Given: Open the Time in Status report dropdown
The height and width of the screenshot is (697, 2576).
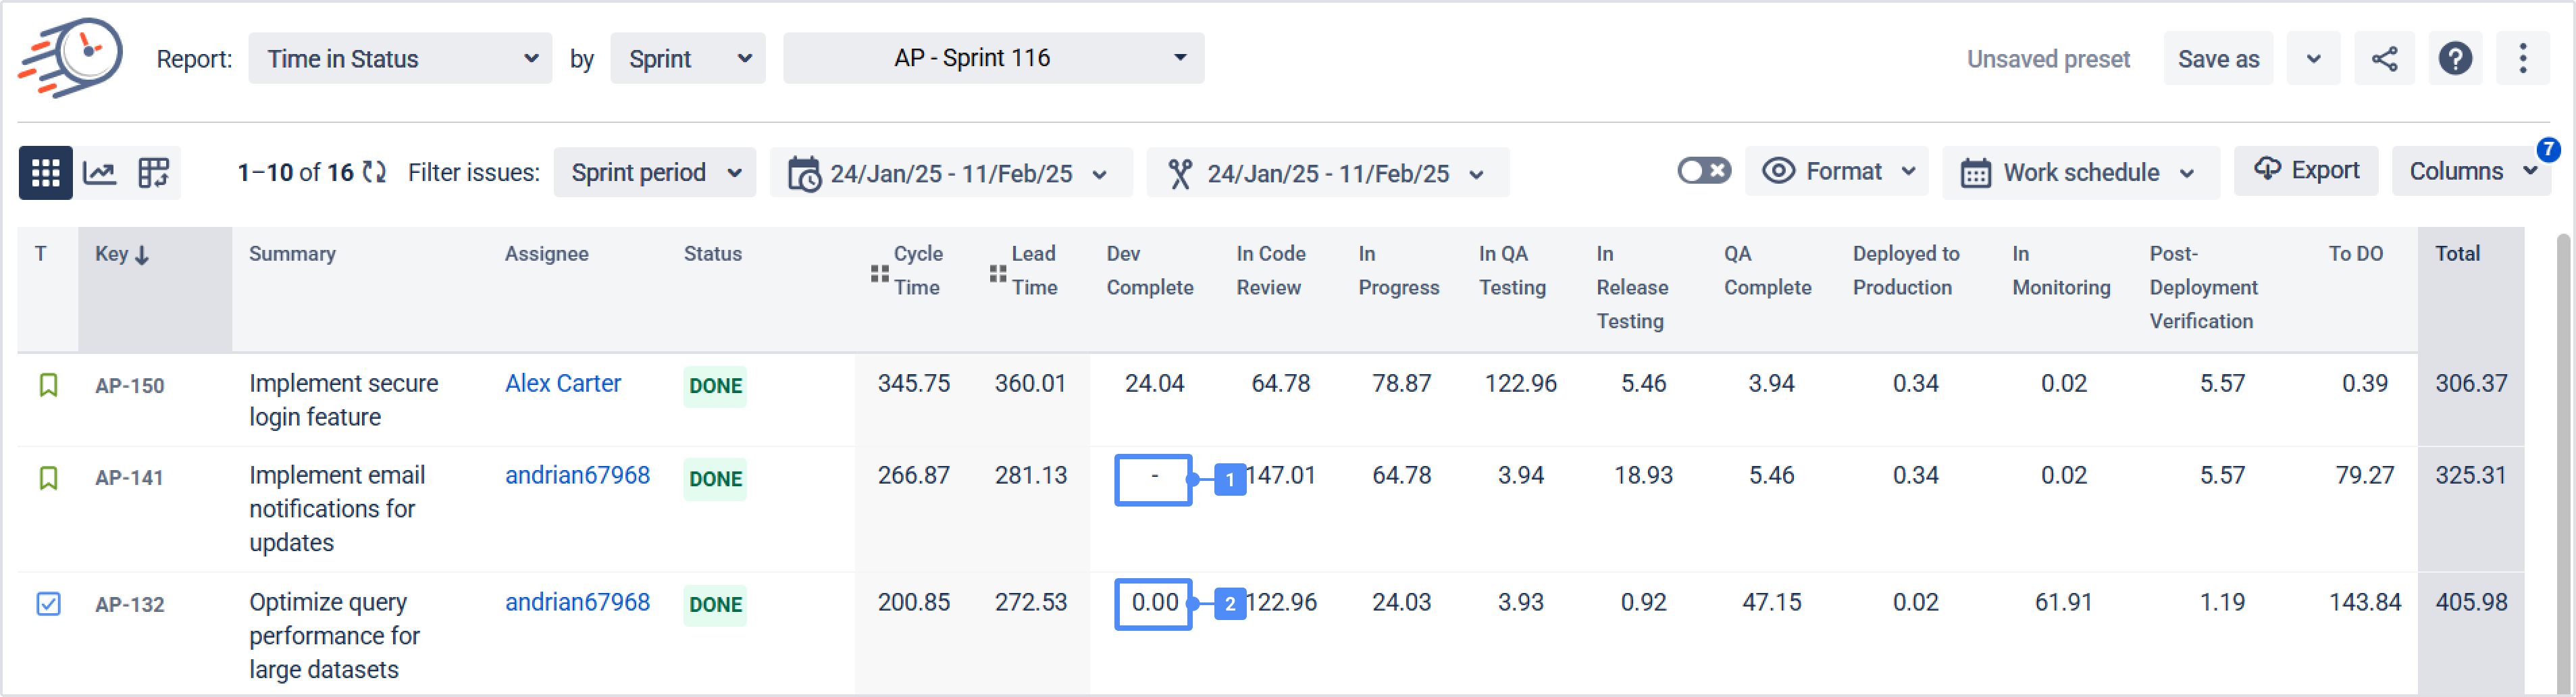Looking at the screenshot, I should 400,59.
